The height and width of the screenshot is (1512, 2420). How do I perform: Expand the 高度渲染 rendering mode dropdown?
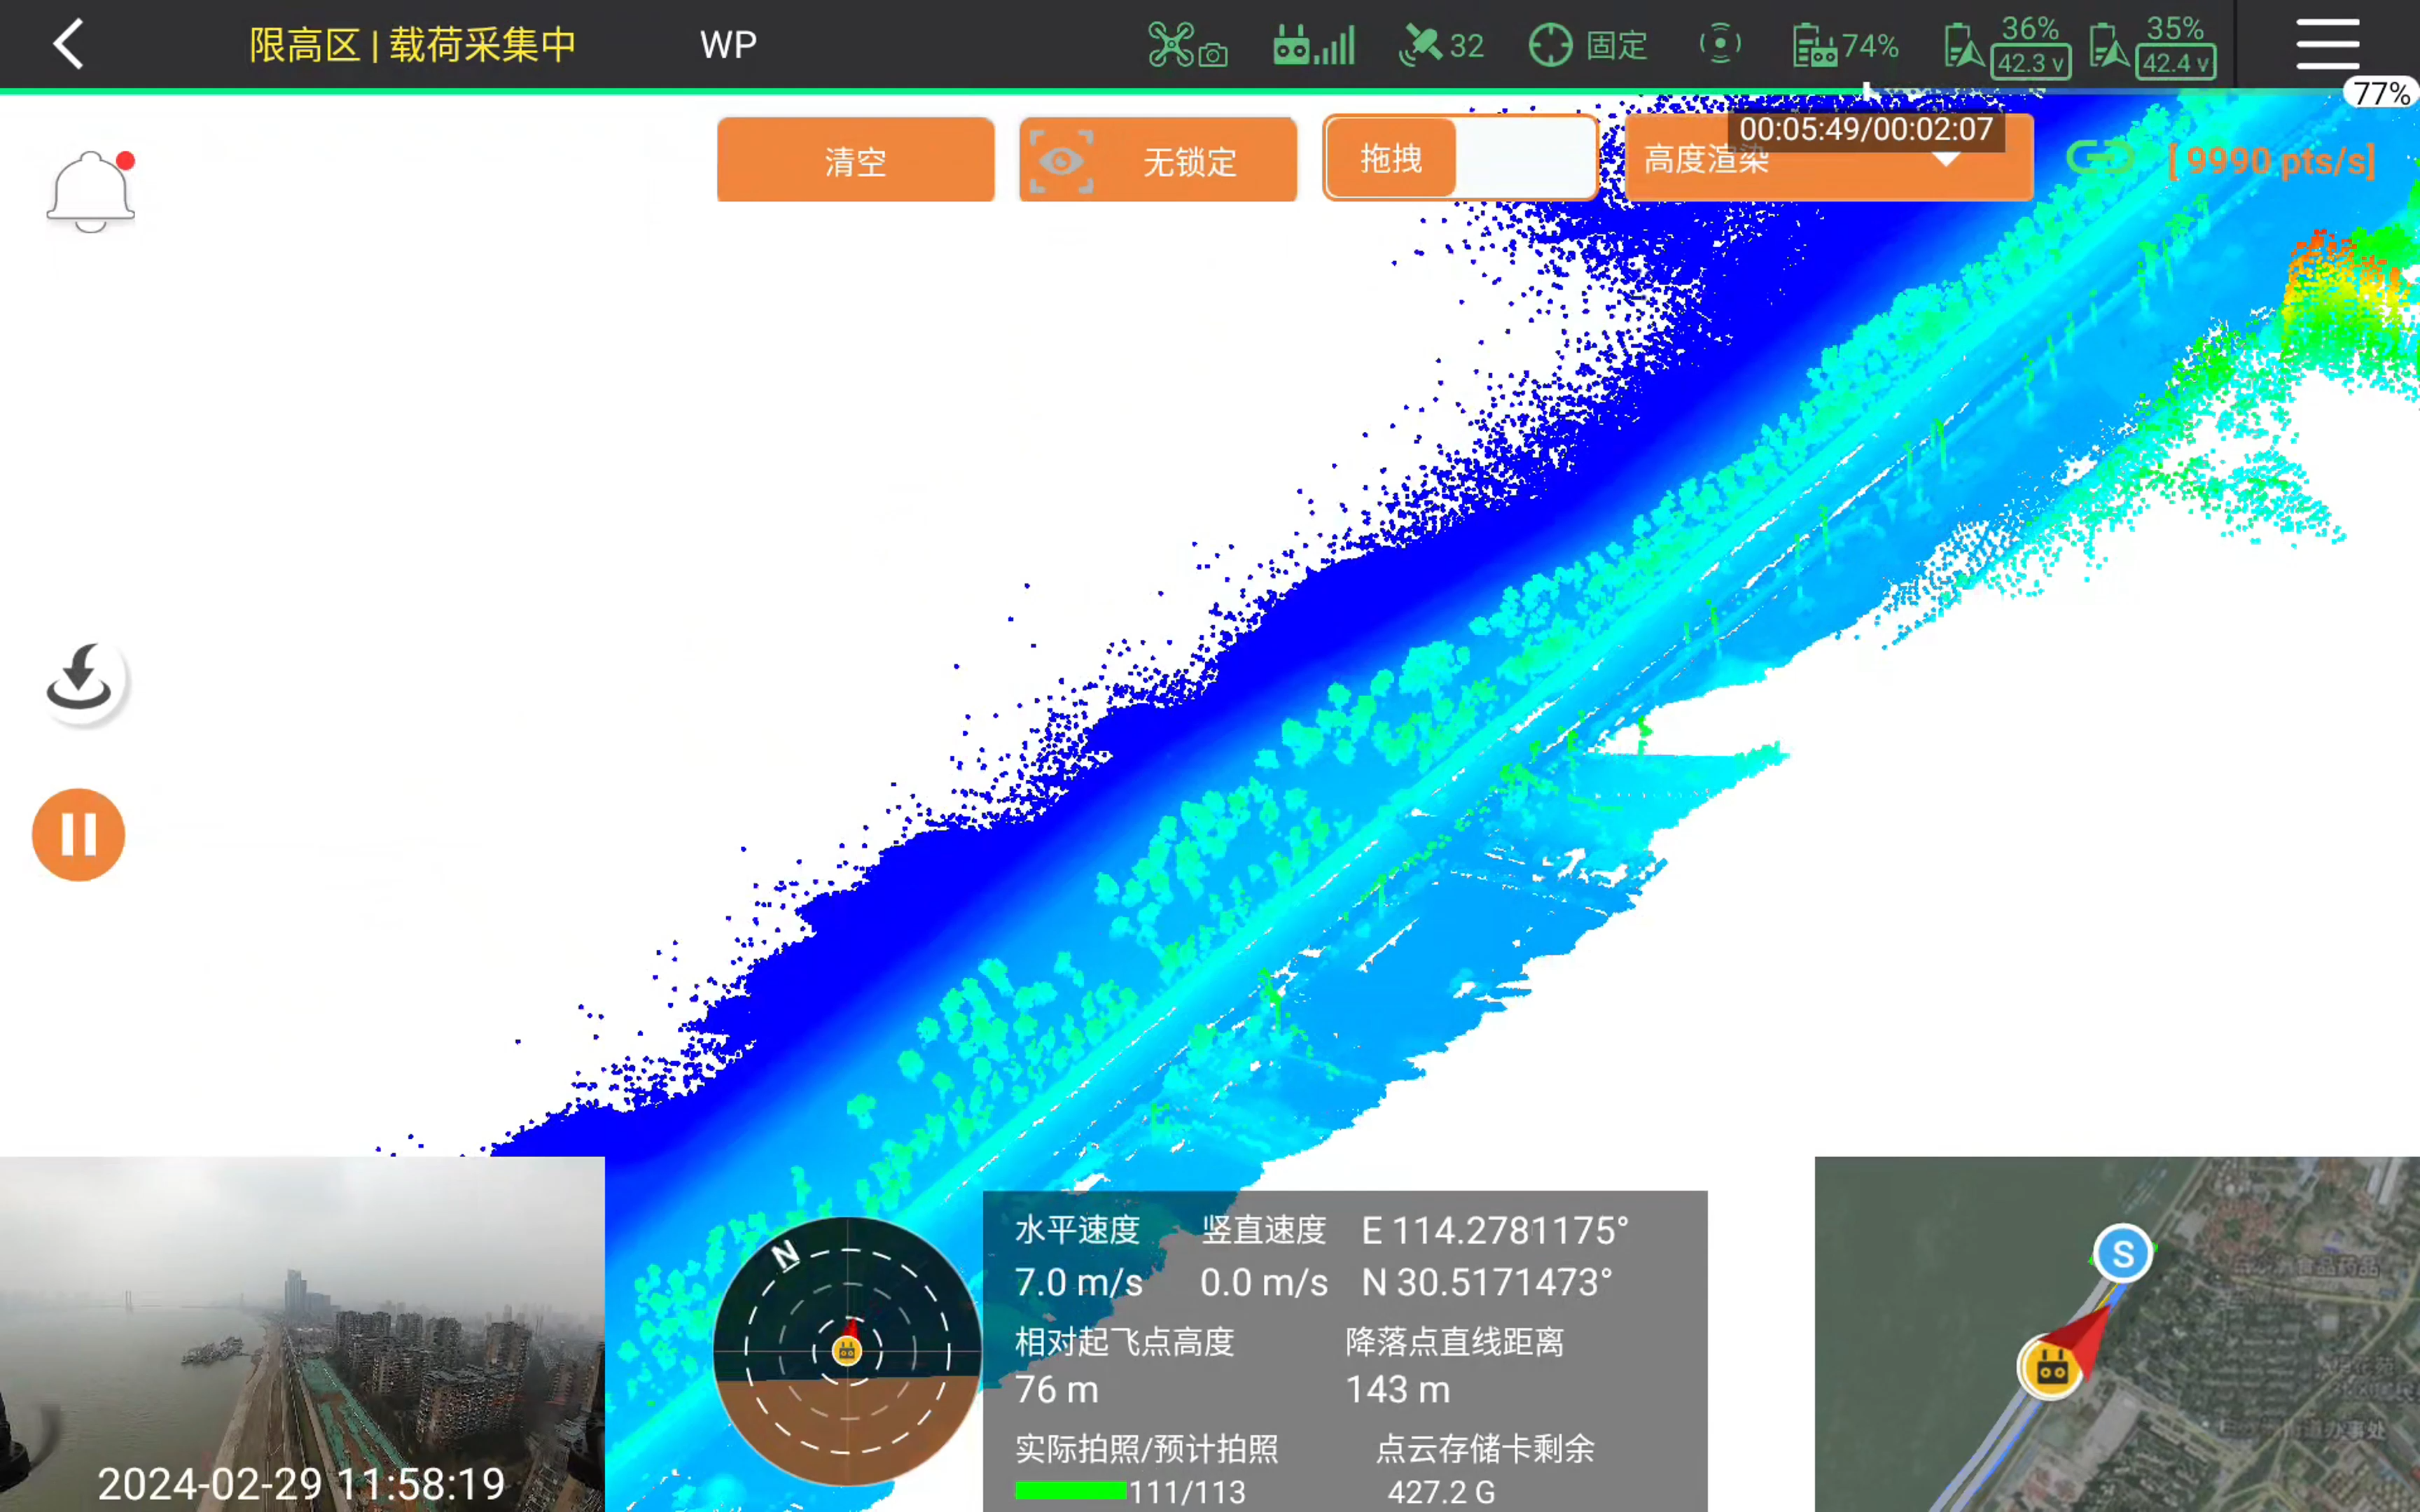[x=1829, y=160]
